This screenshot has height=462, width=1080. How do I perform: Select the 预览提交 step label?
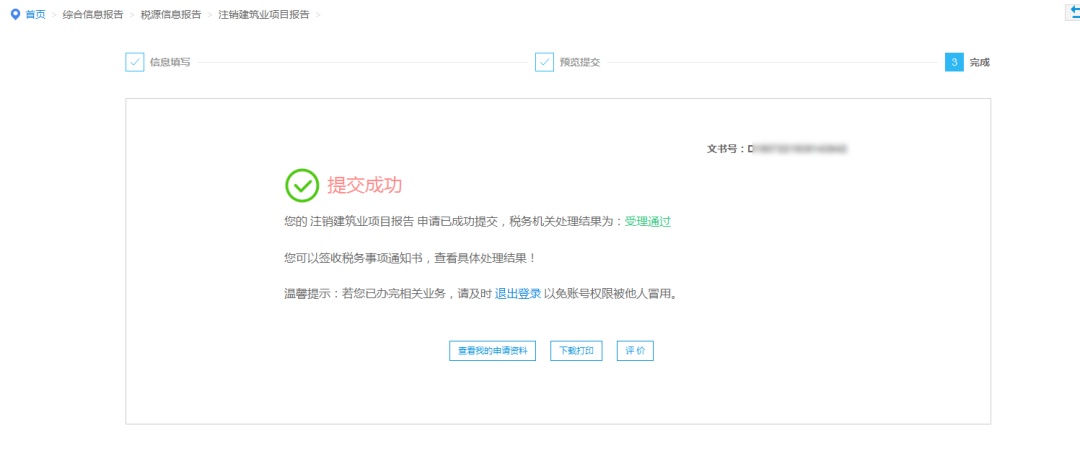point(580,62)
